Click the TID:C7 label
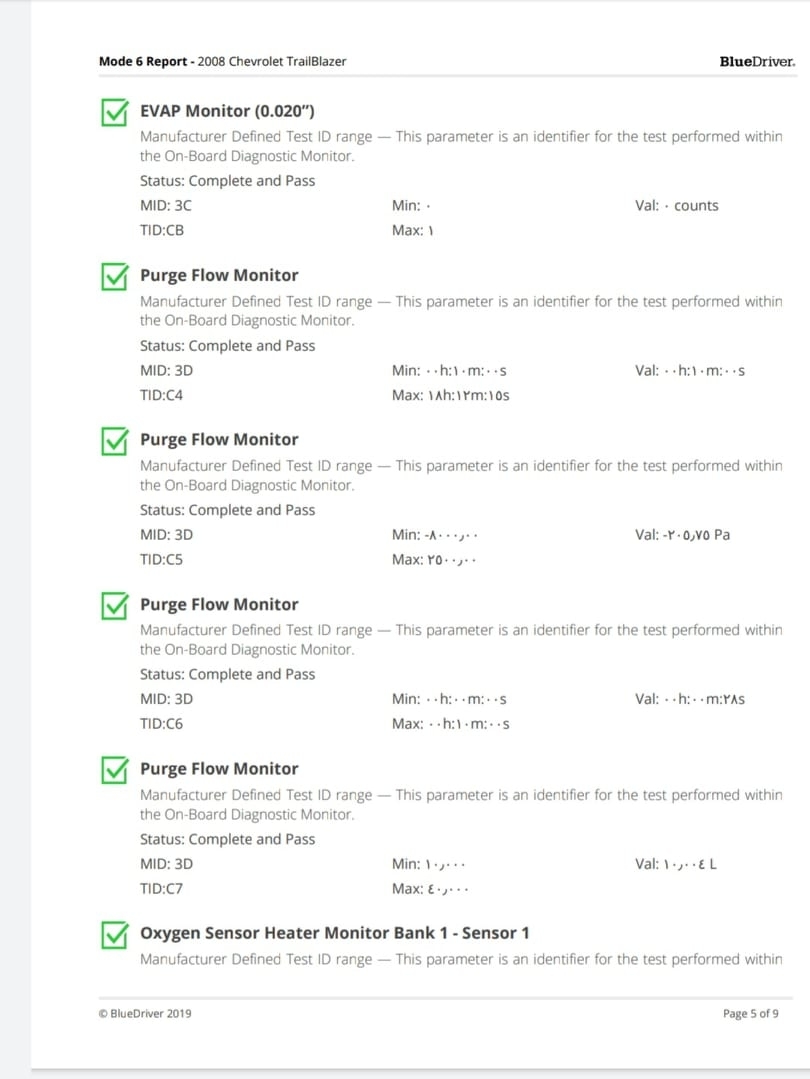Image resolution: width=810 pixels, height=1079 pixels. pyautogui.click(x=162, y=888)
